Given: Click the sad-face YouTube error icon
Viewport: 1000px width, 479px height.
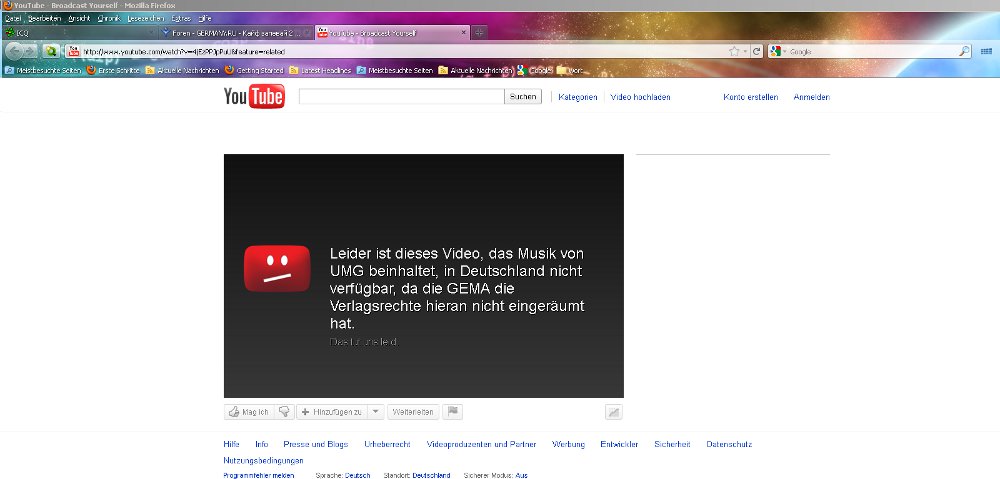Looking at the screenshot, I should (x=277, y=269).
